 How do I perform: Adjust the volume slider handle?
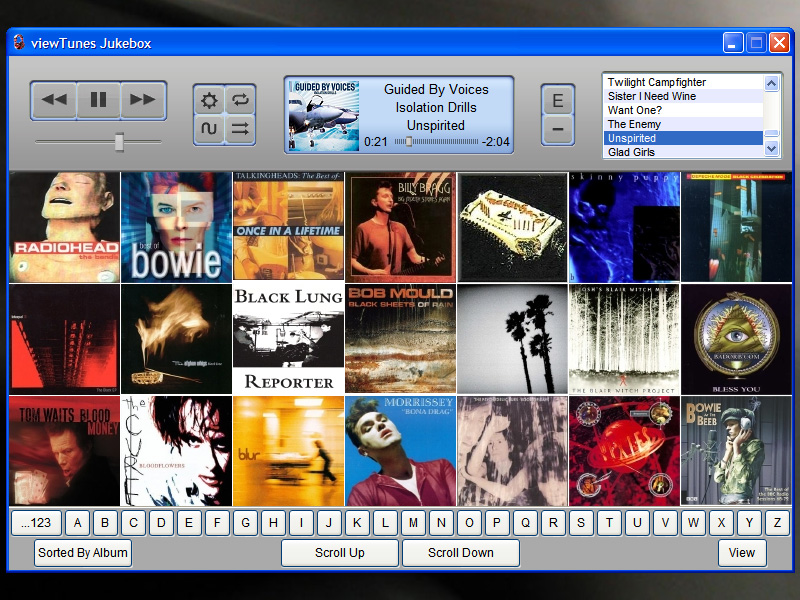[x=119, y=142]
